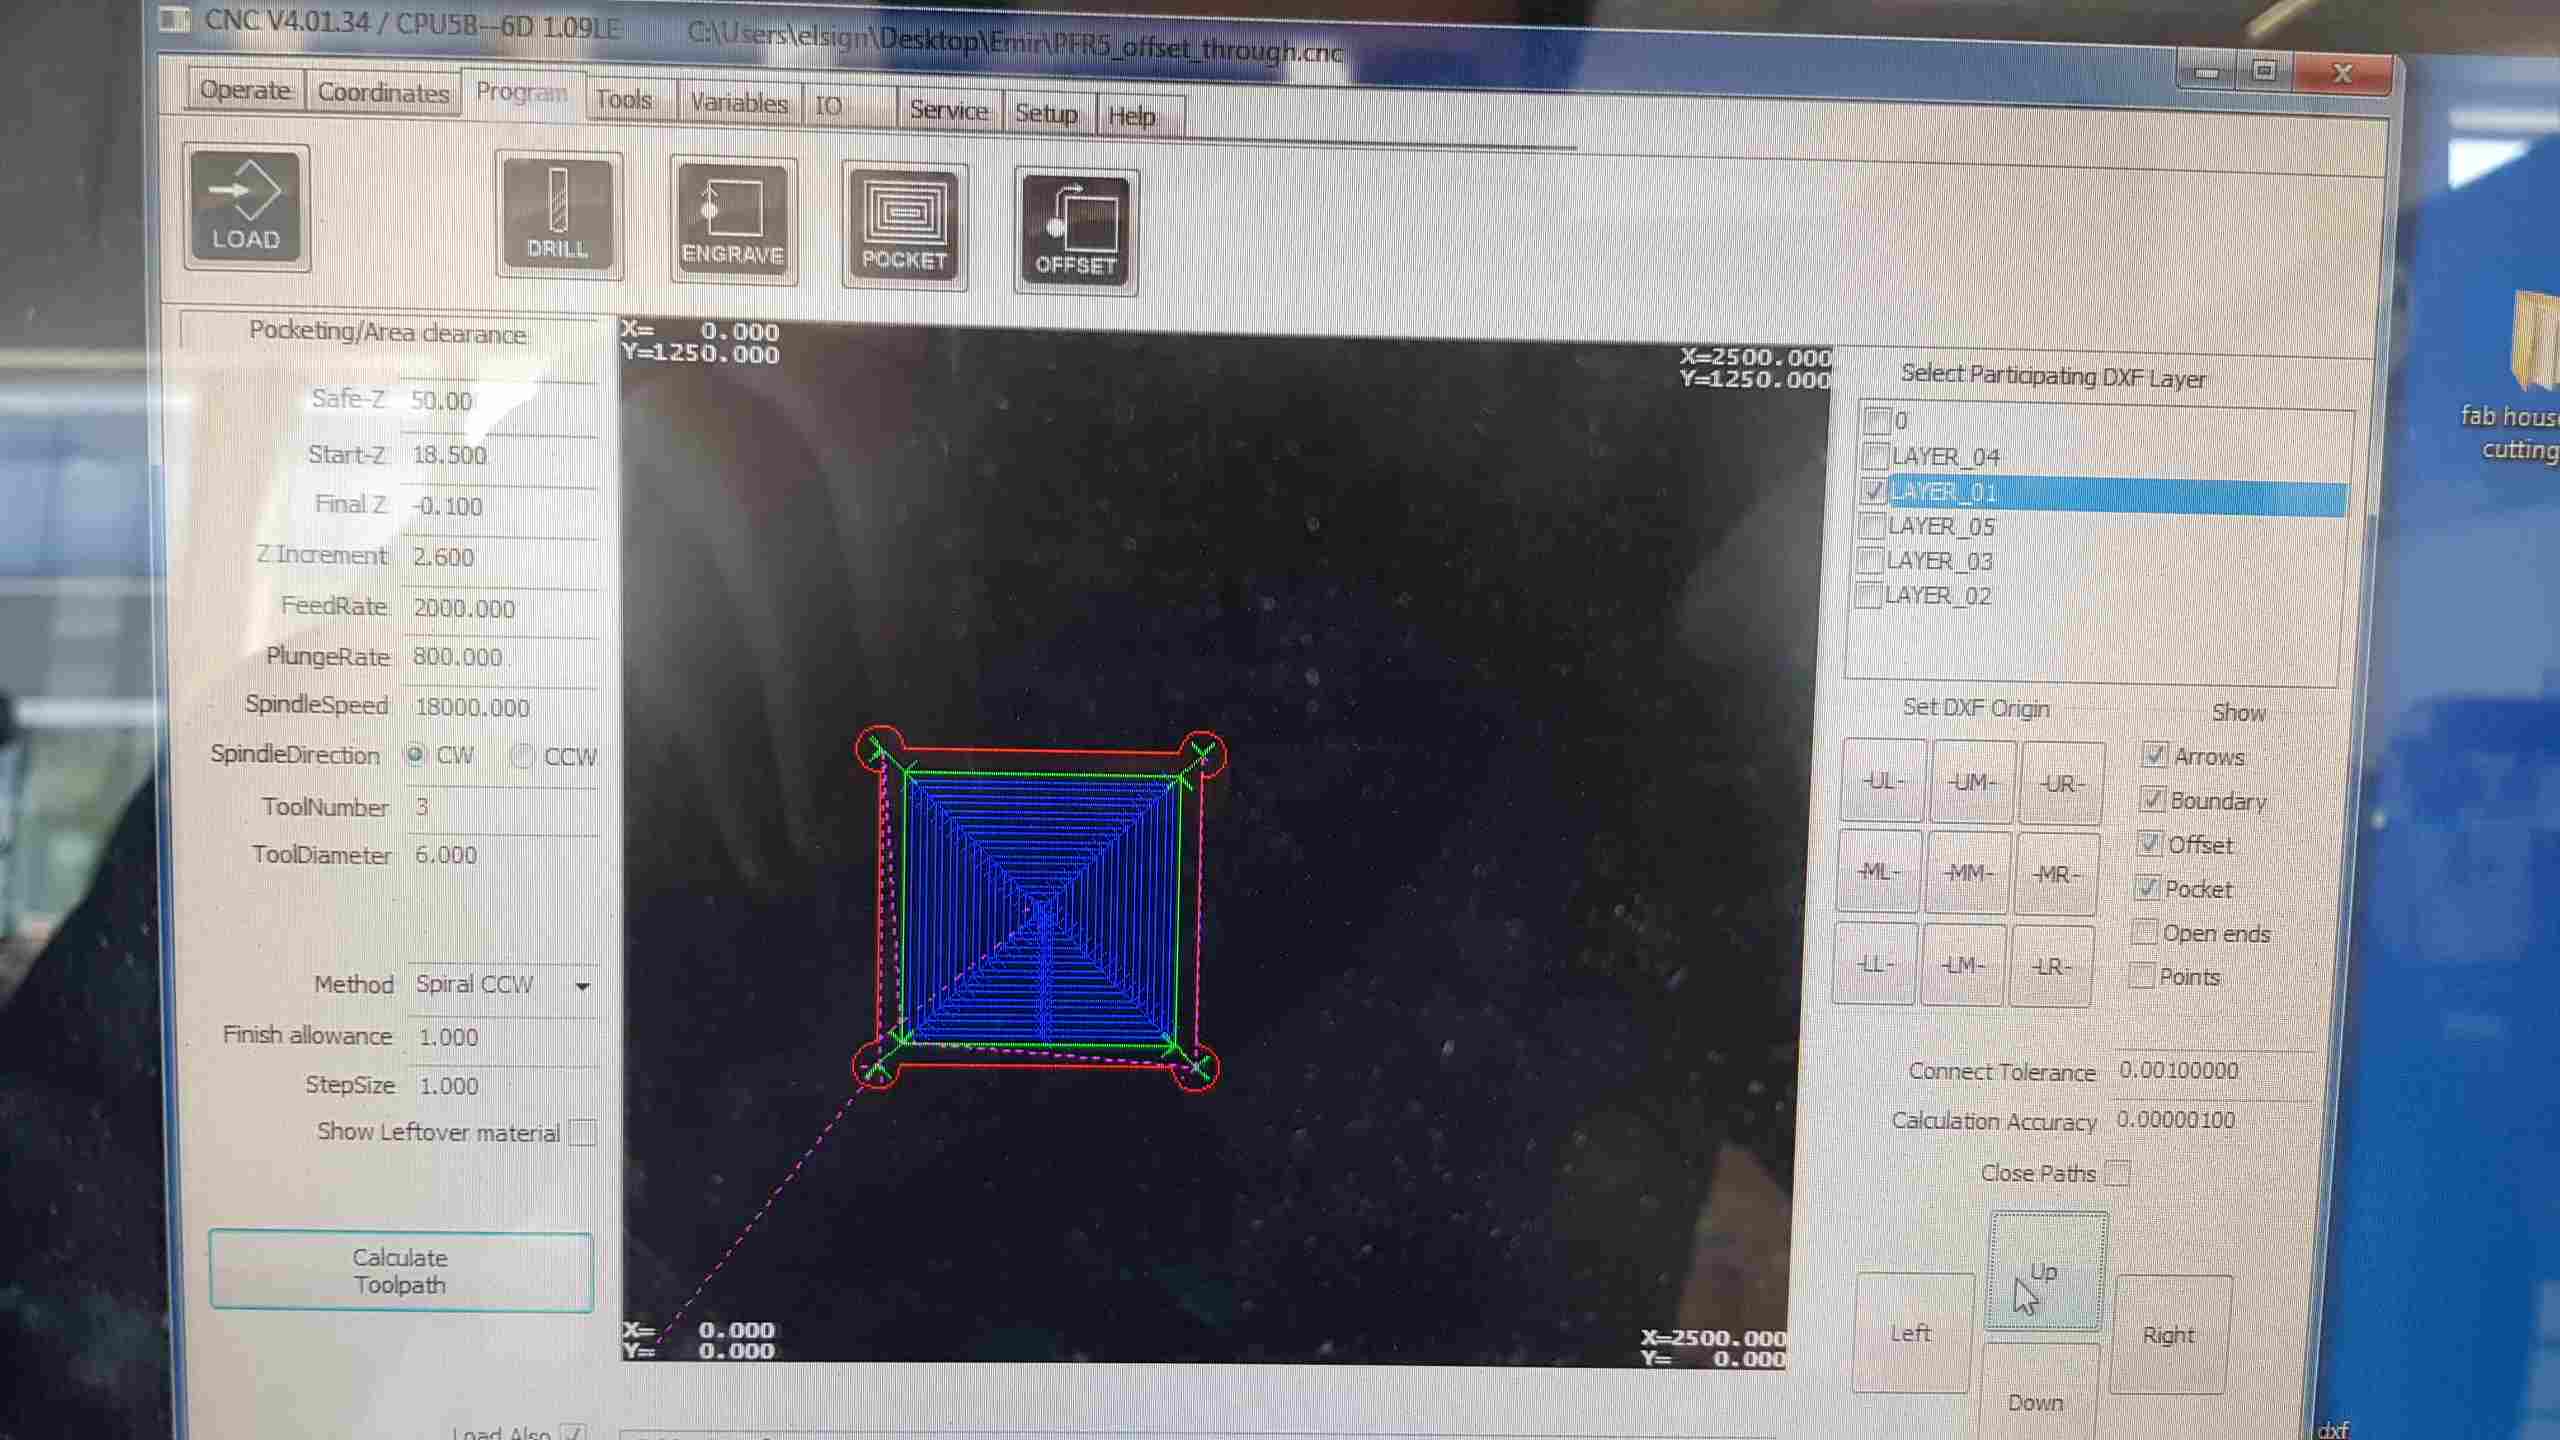2560x1440 pixels.
Task: Toggle the Arrows show checkbox
Action: click(2154, 755)
